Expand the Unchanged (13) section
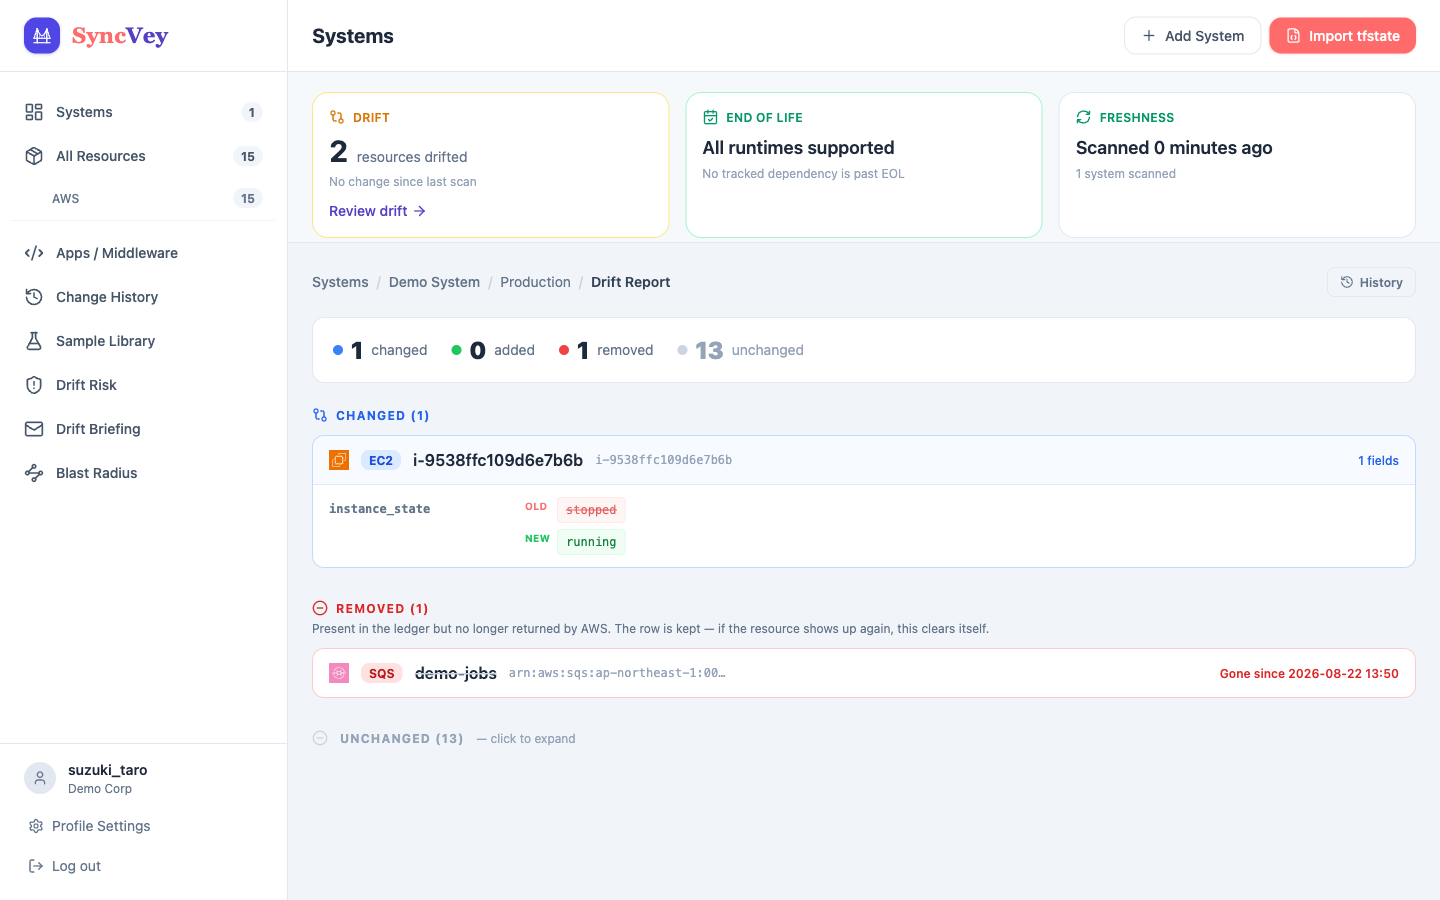 (444, 738)
